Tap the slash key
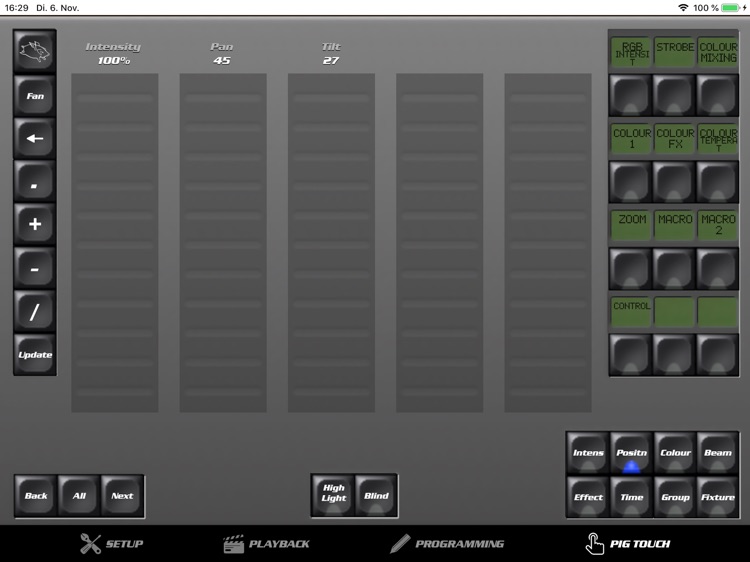 [34, 312]
